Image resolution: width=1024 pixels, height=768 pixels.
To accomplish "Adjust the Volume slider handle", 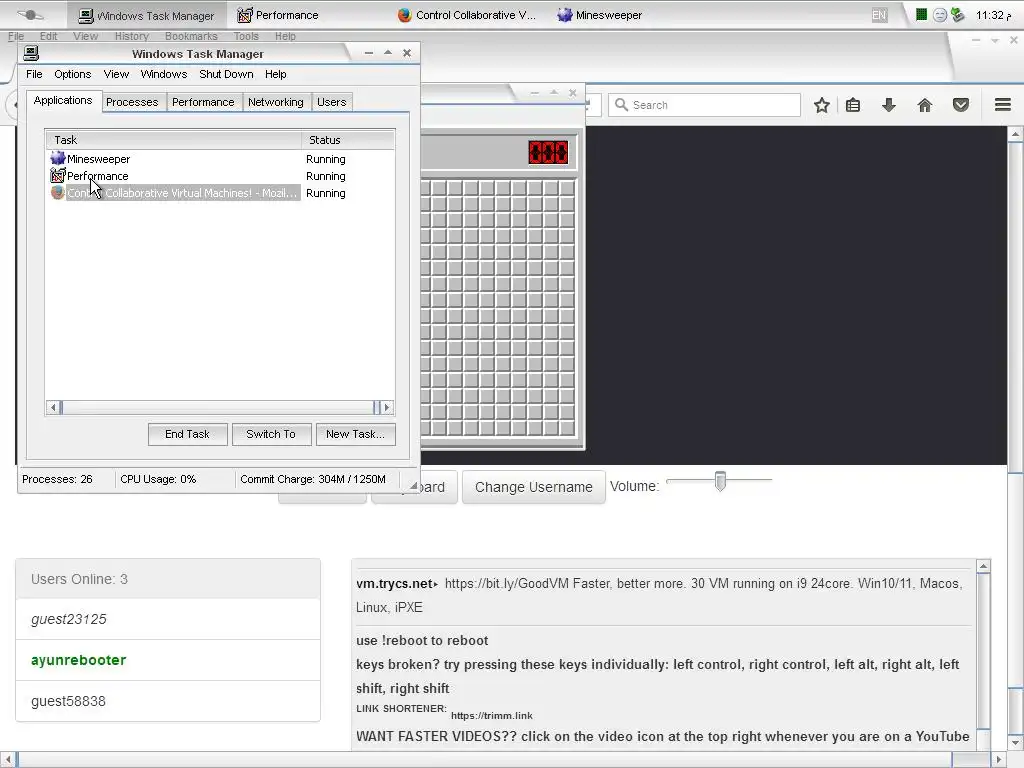I will point(720,481).
